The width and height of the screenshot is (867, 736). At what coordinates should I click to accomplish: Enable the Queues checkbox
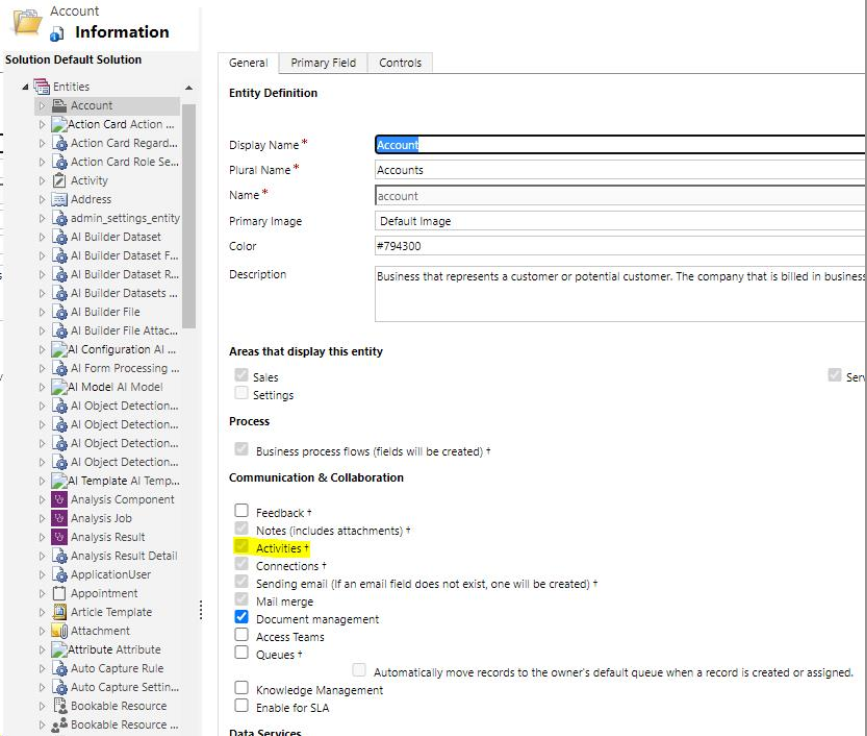[241, 652]
